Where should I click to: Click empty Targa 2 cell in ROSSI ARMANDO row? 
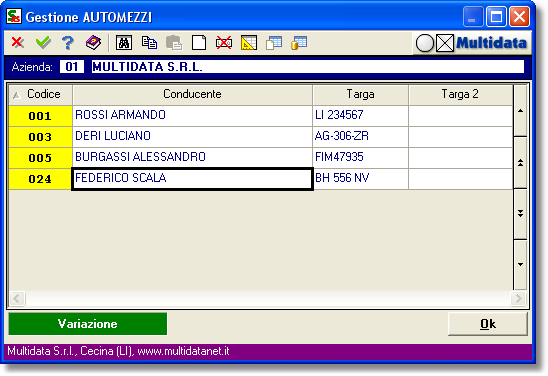coord(460,116)
